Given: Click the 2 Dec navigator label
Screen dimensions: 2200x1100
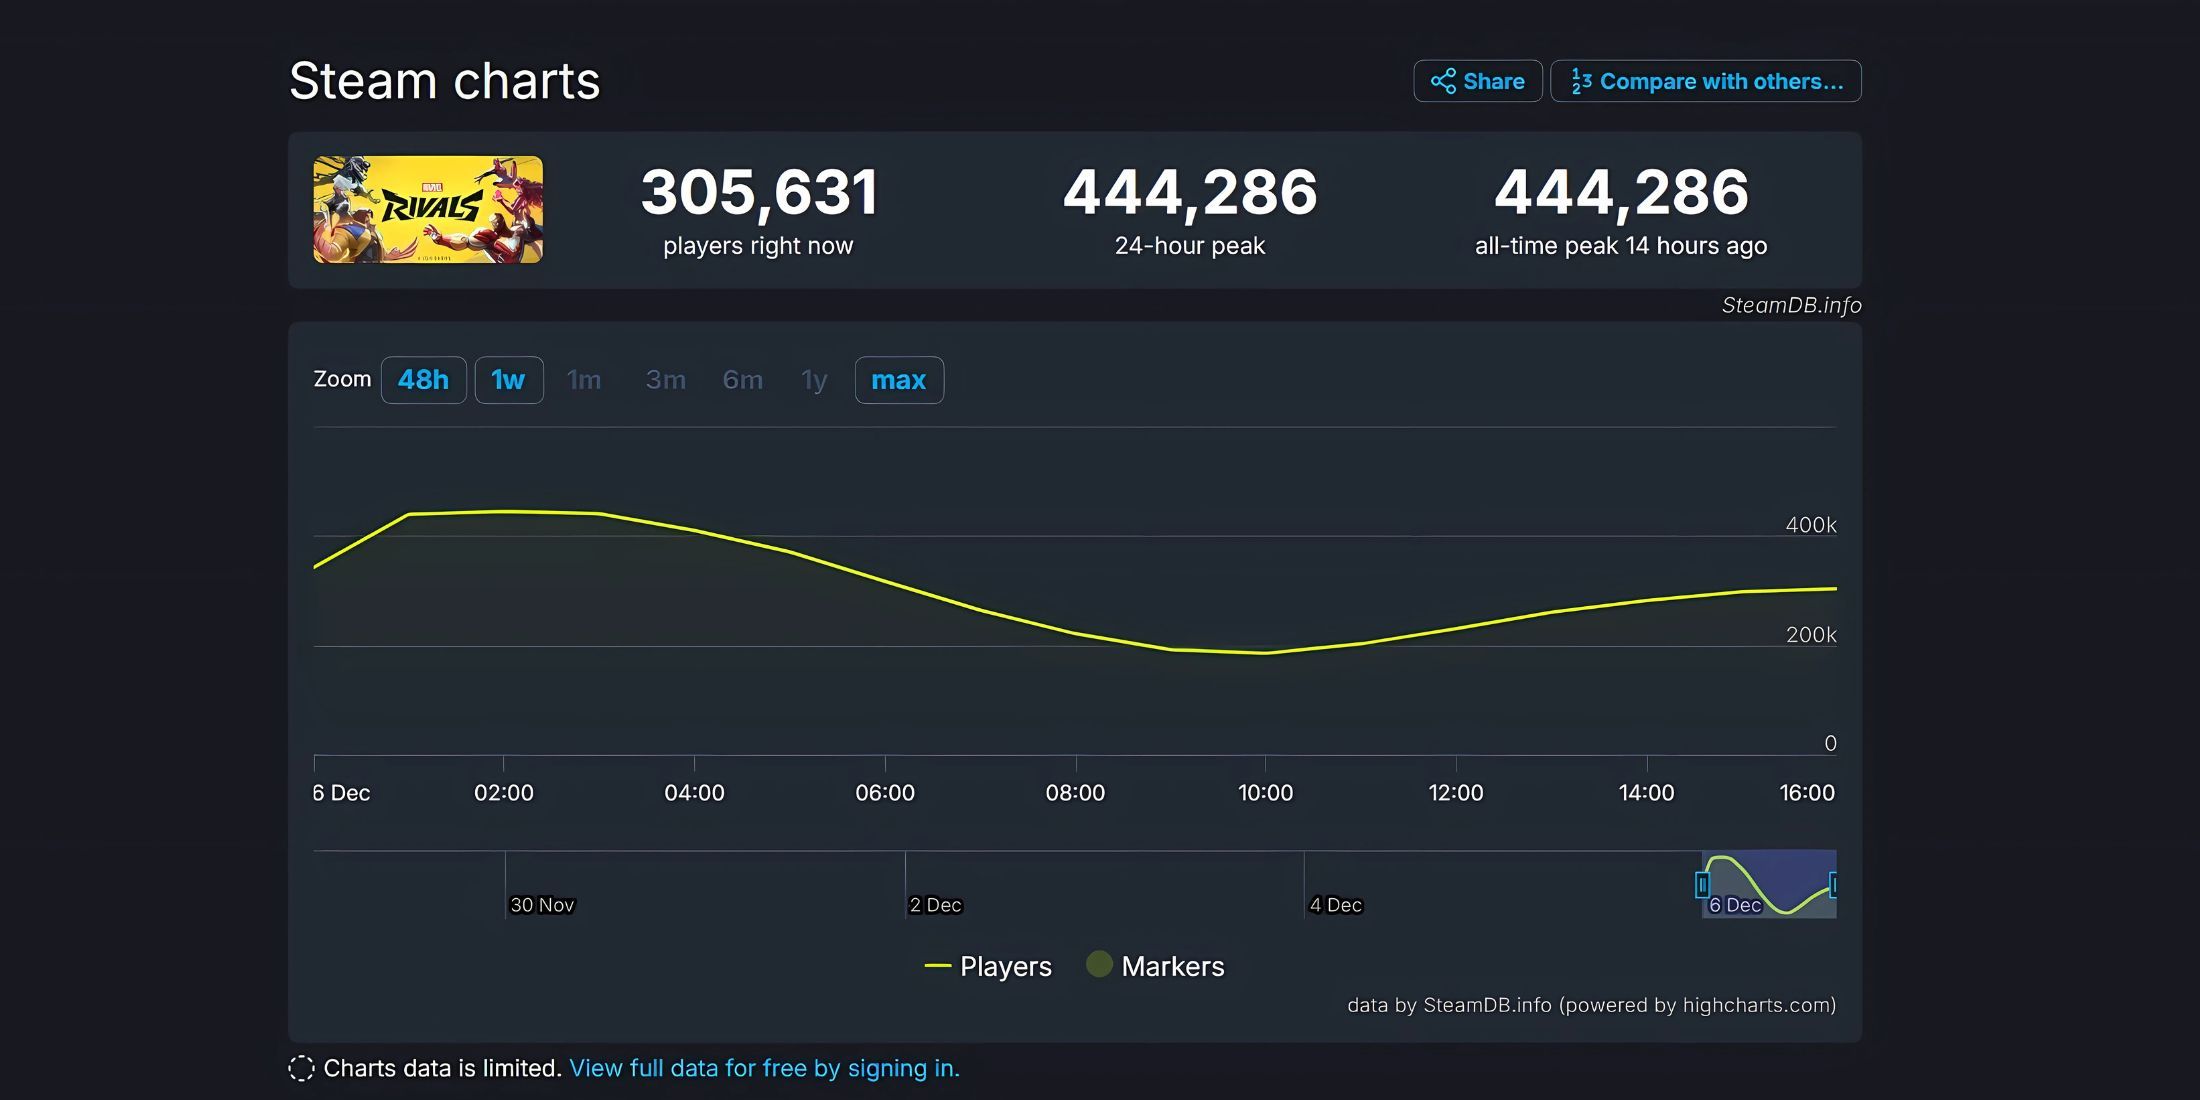Looking at the screenshot, I should (935, 905).
